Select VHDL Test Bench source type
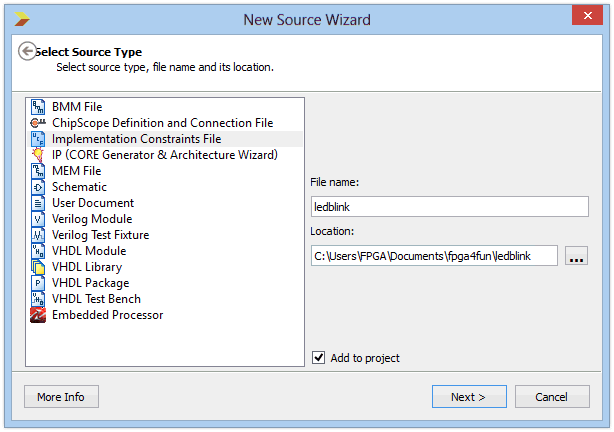Viewport: 614px width, 432px height. [x=96, y=299]
